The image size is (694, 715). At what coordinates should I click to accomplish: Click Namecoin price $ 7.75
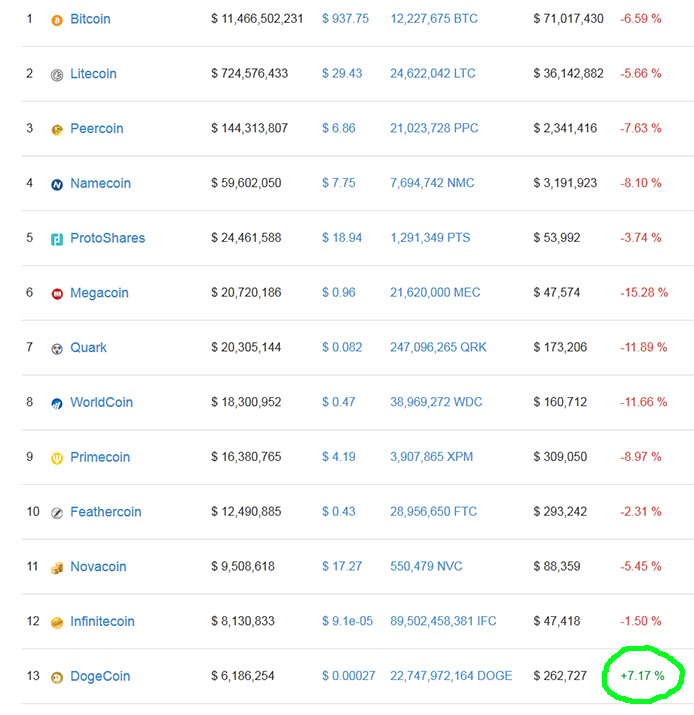(x=338, y=183)
